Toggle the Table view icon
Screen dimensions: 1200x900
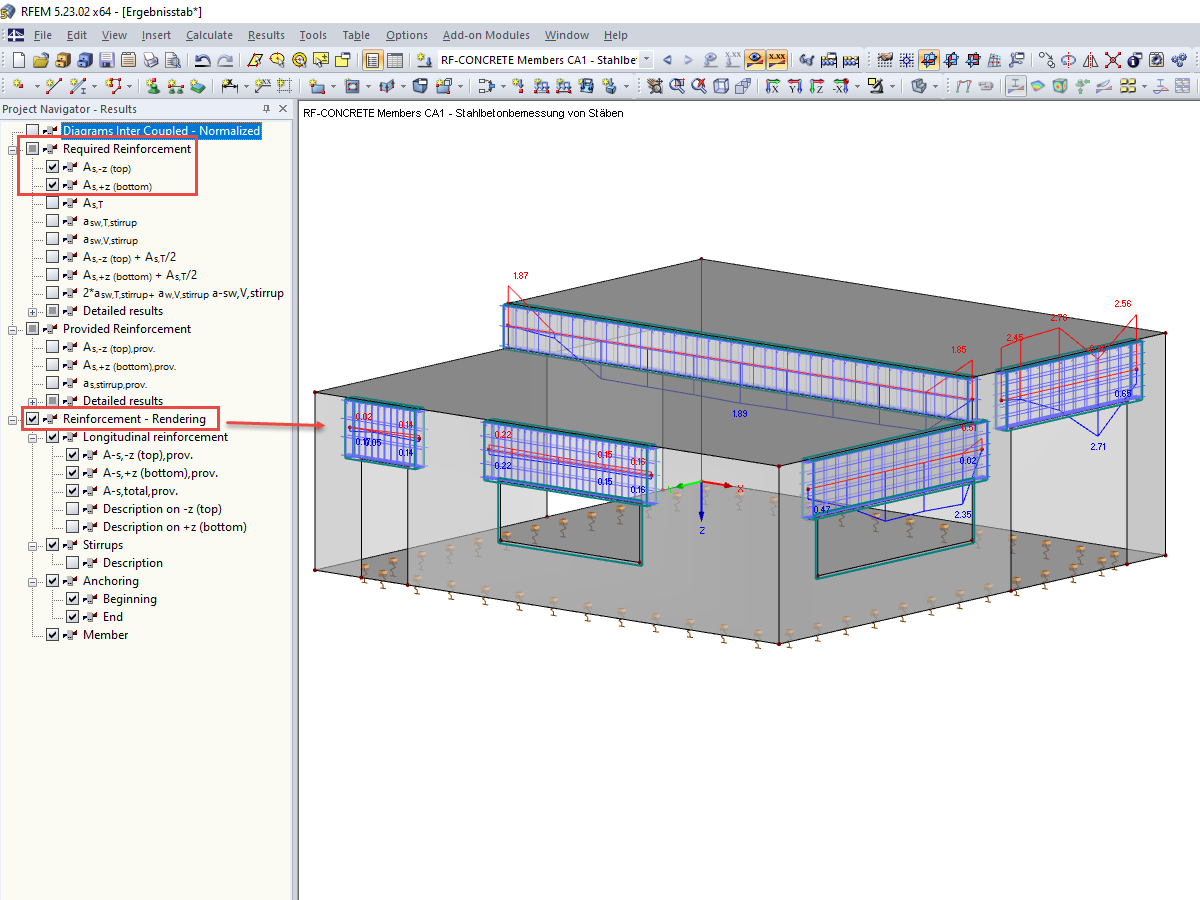coord(395,60)
